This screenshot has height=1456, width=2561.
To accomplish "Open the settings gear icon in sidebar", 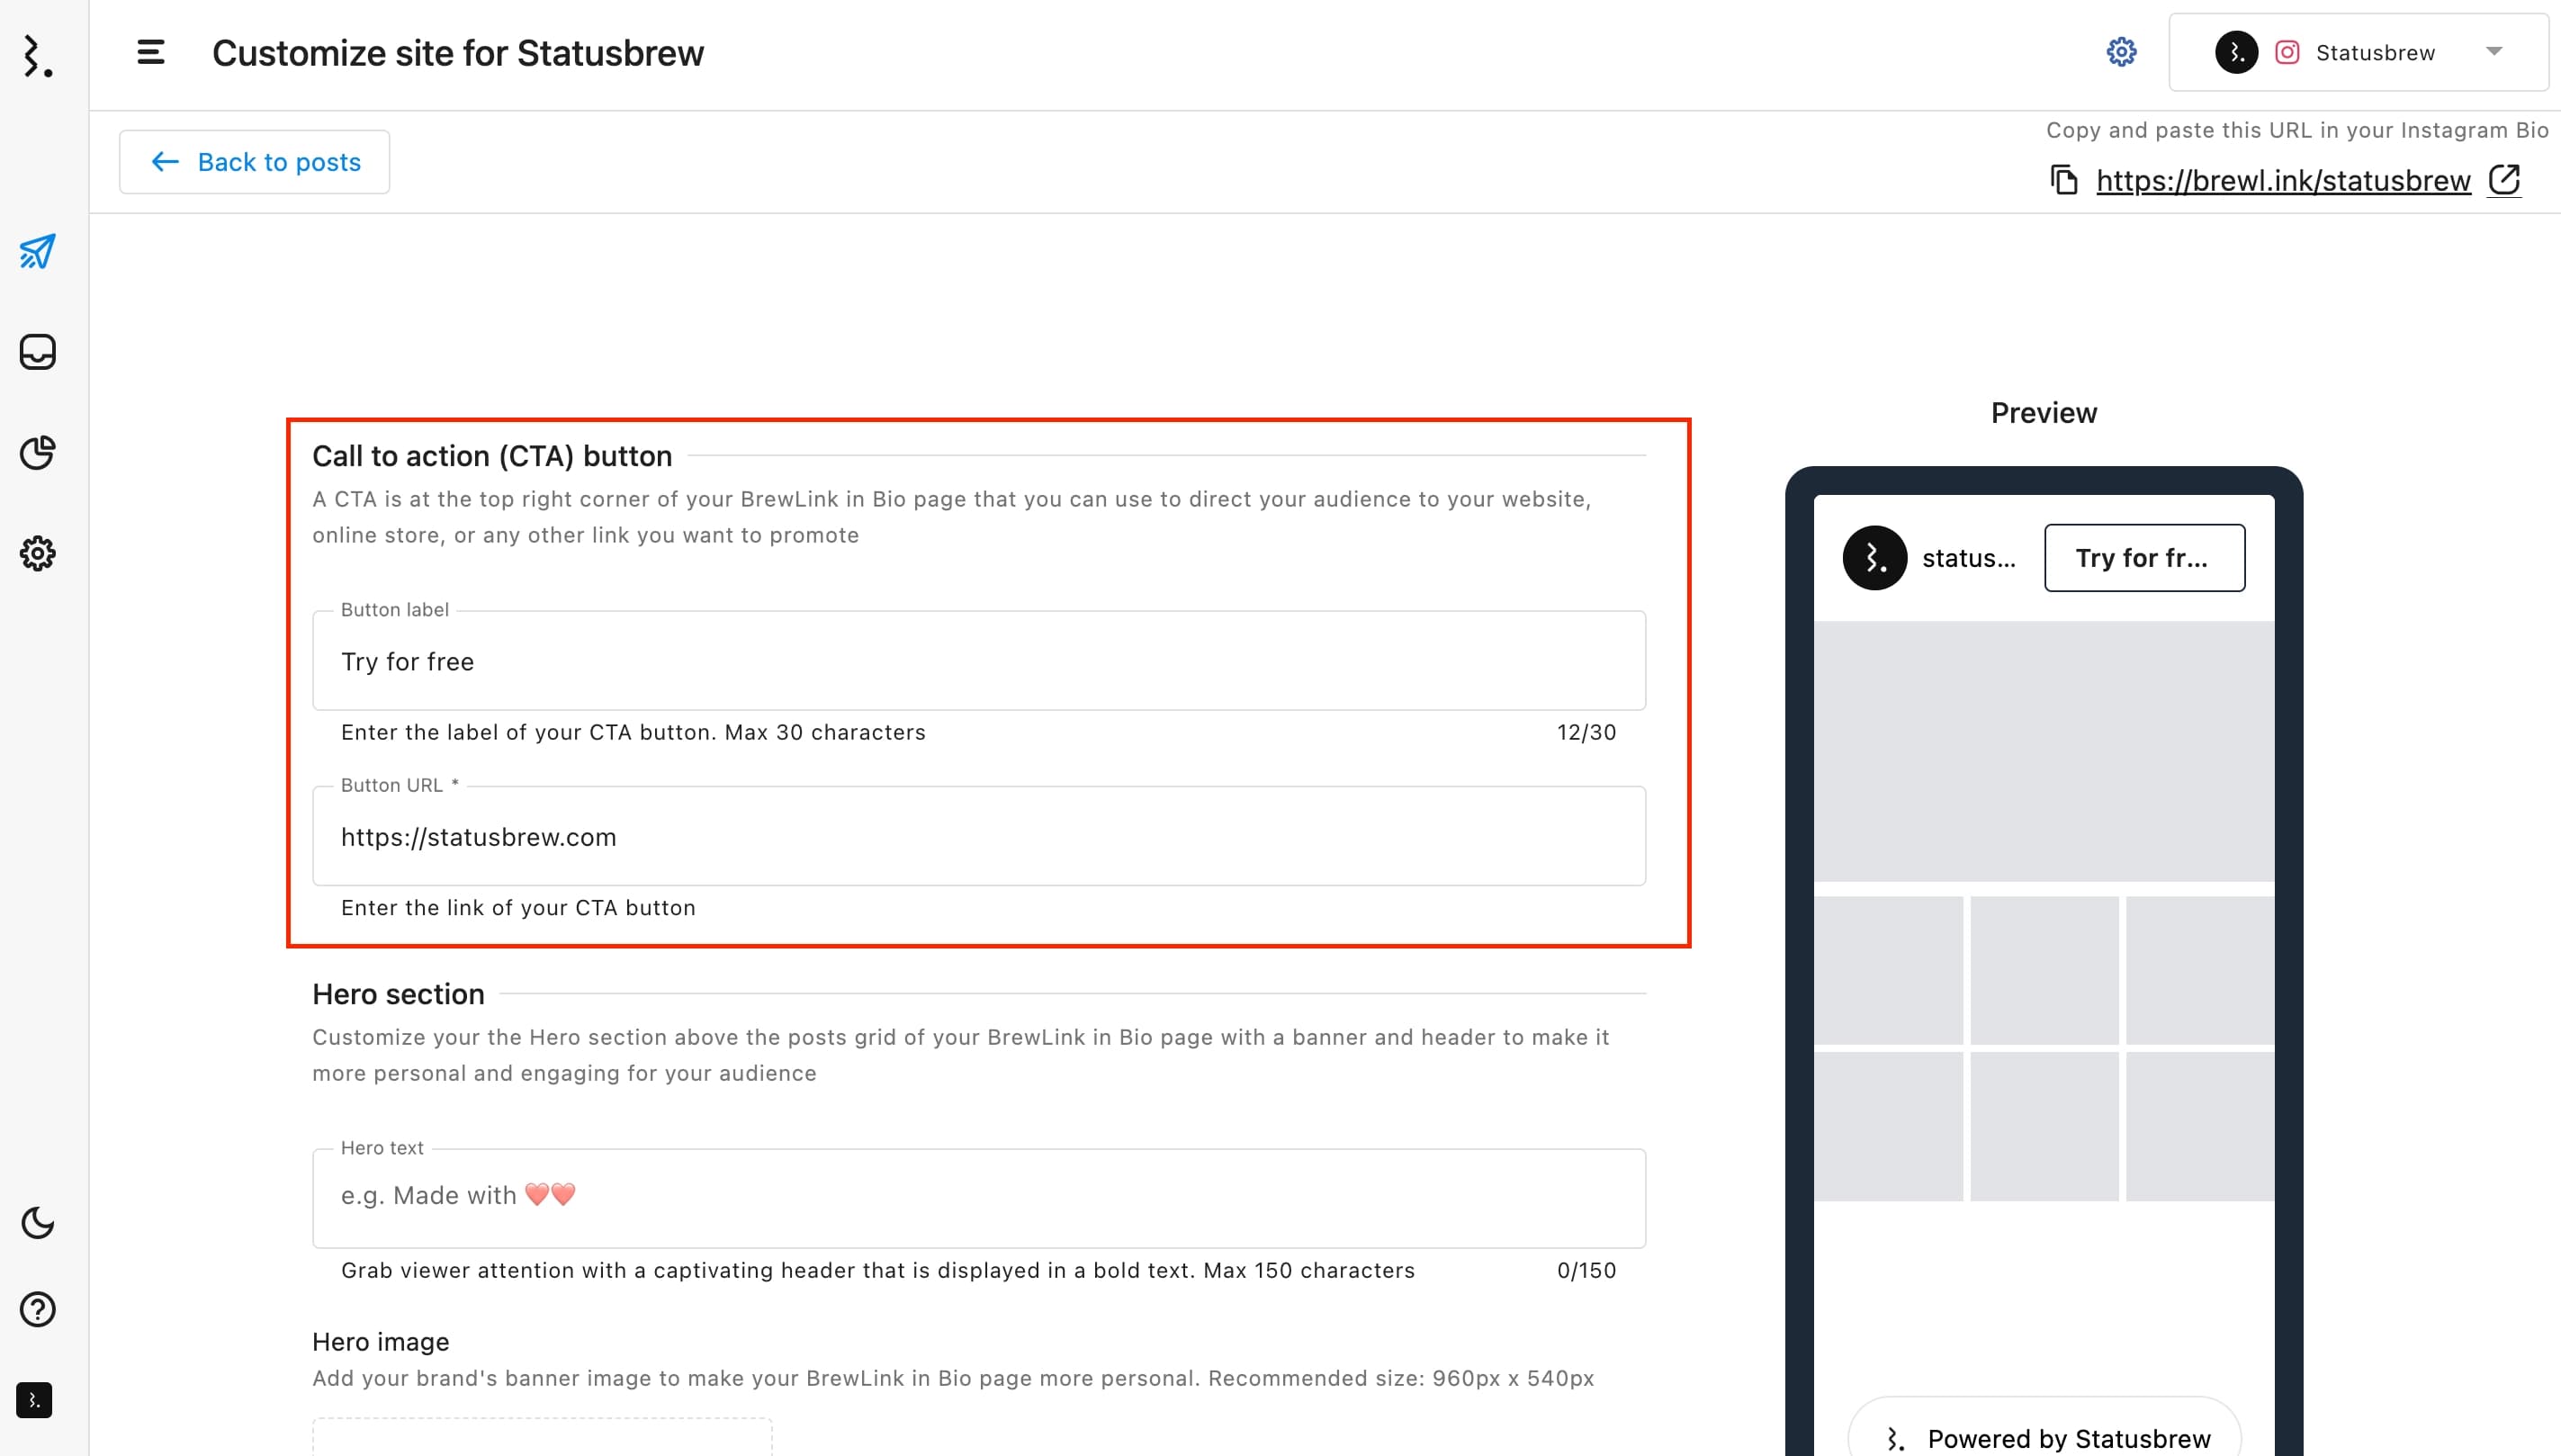I will click(39, 554).
